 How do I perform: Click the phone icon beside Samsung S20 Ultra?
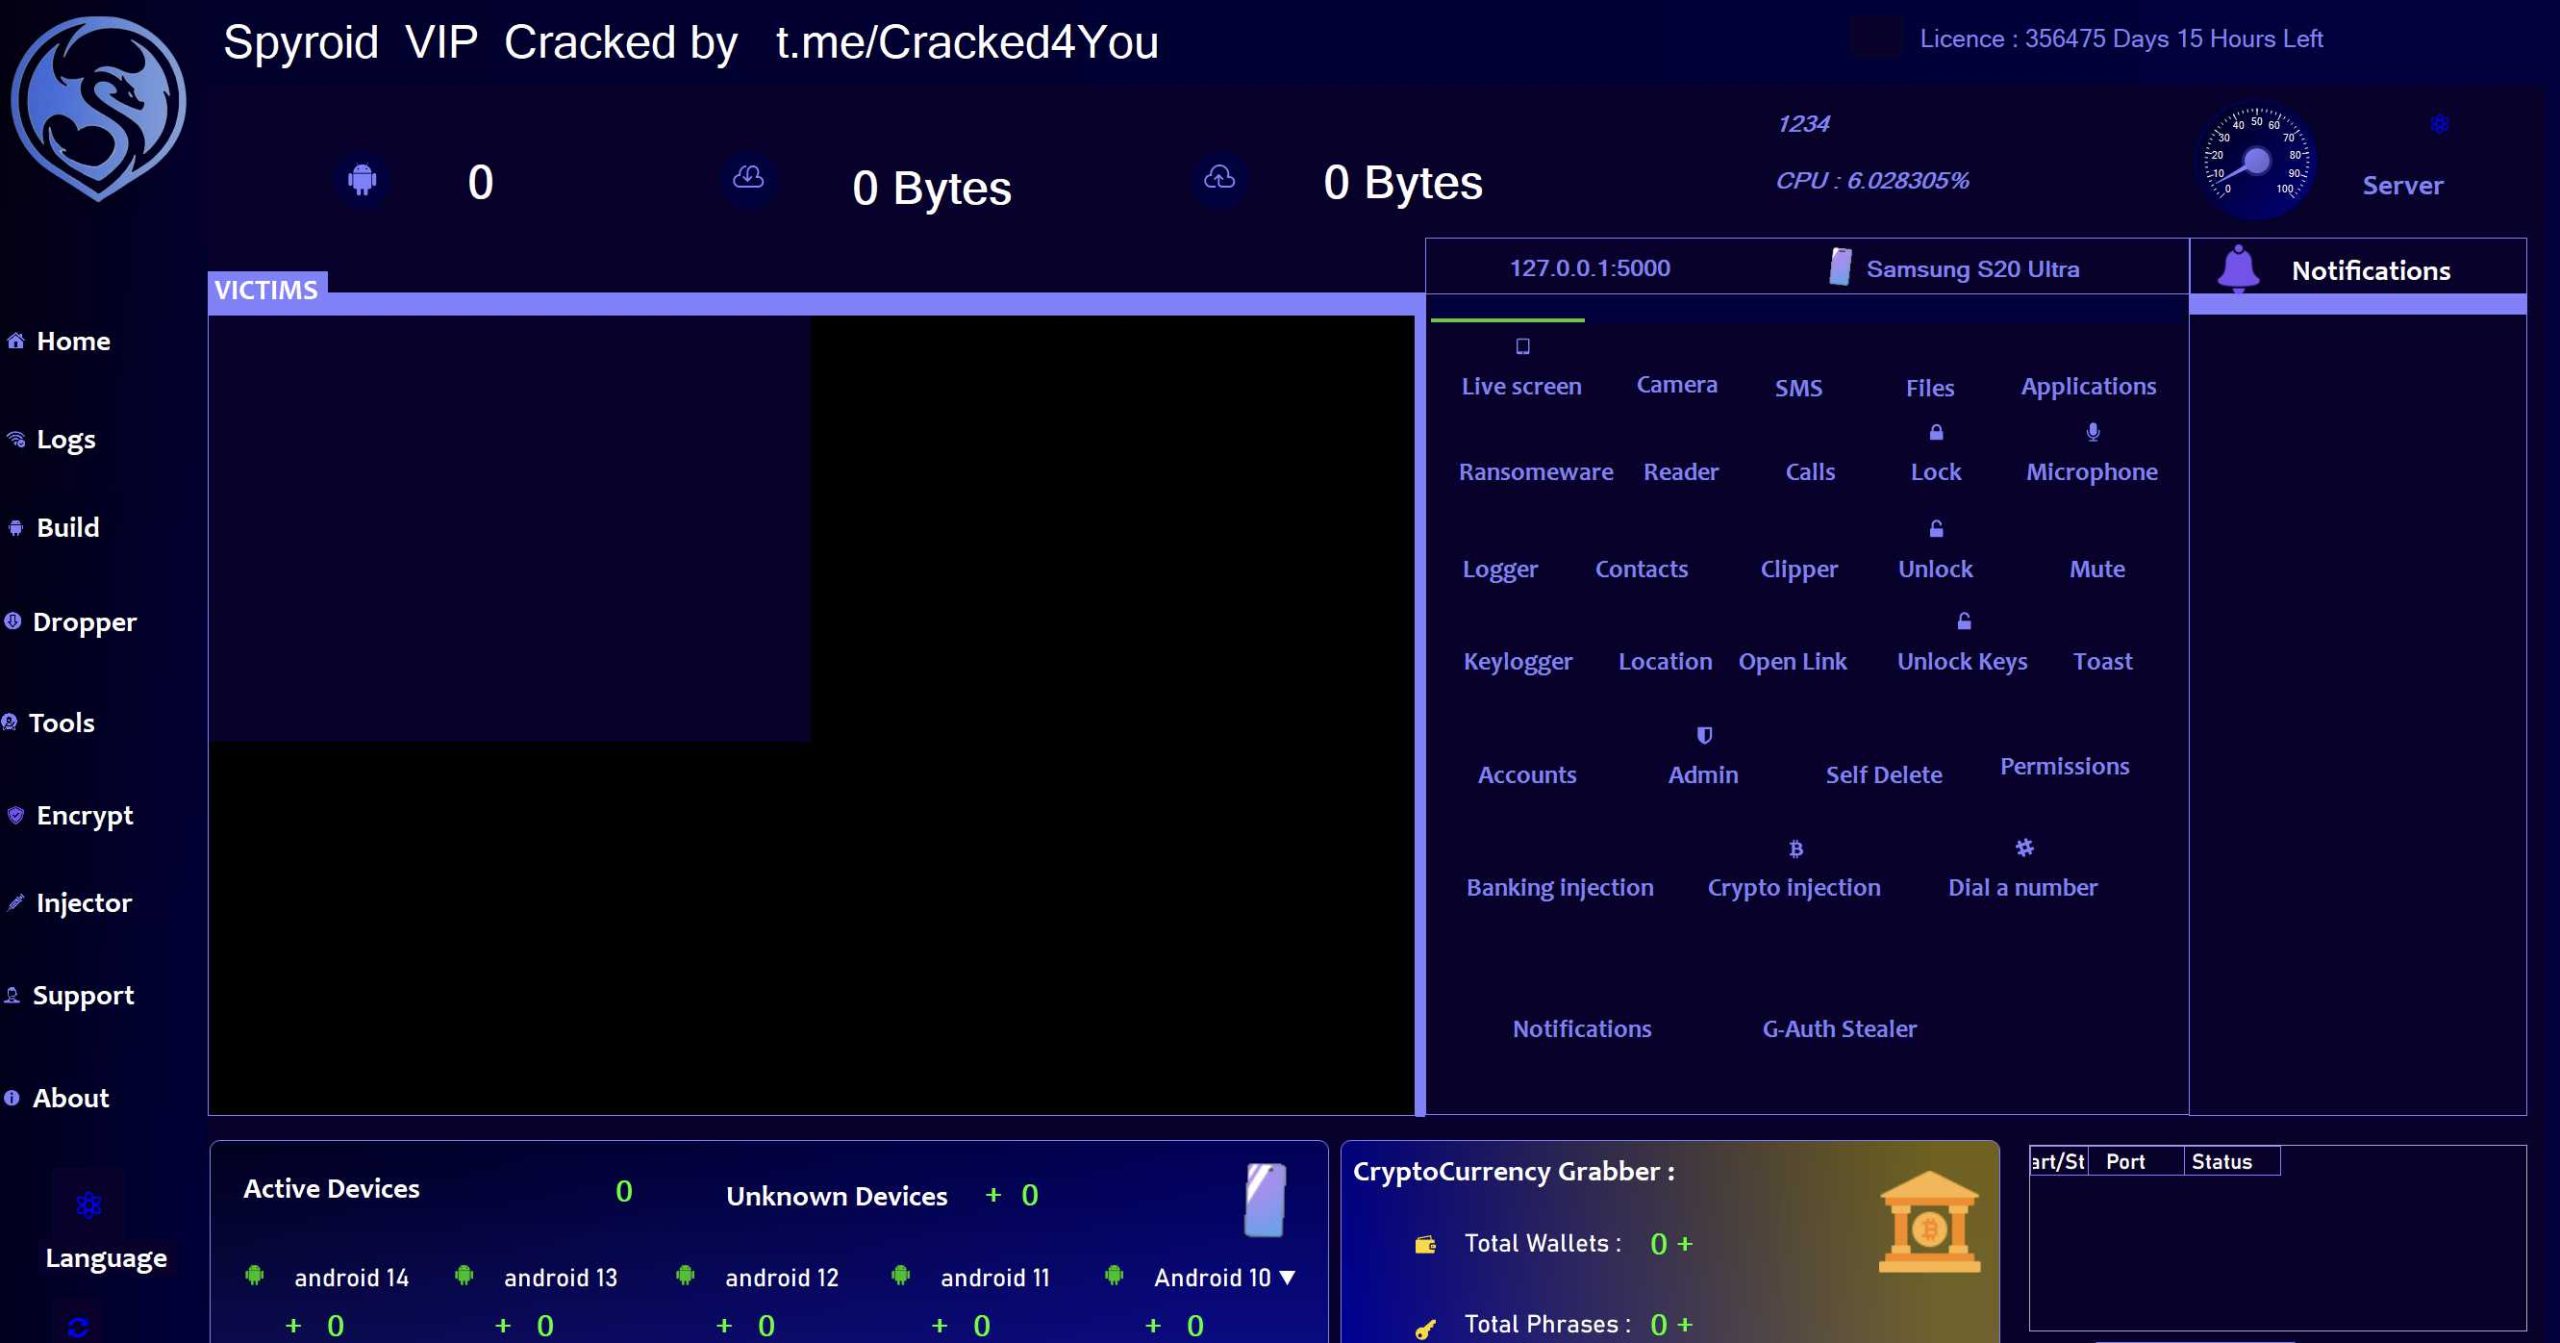point(1840,267)
